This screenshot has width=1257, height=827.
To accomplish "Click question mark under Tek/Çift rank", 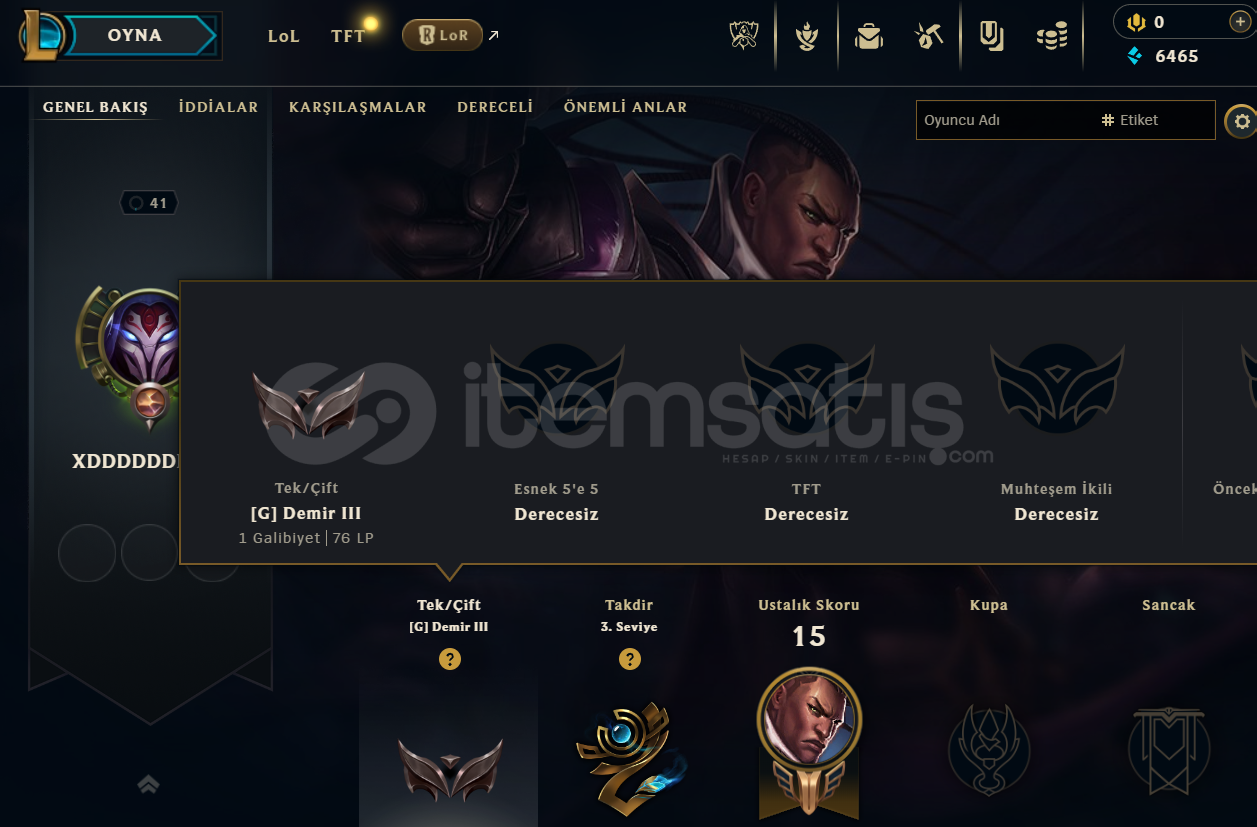I will [x=450, y=659].
